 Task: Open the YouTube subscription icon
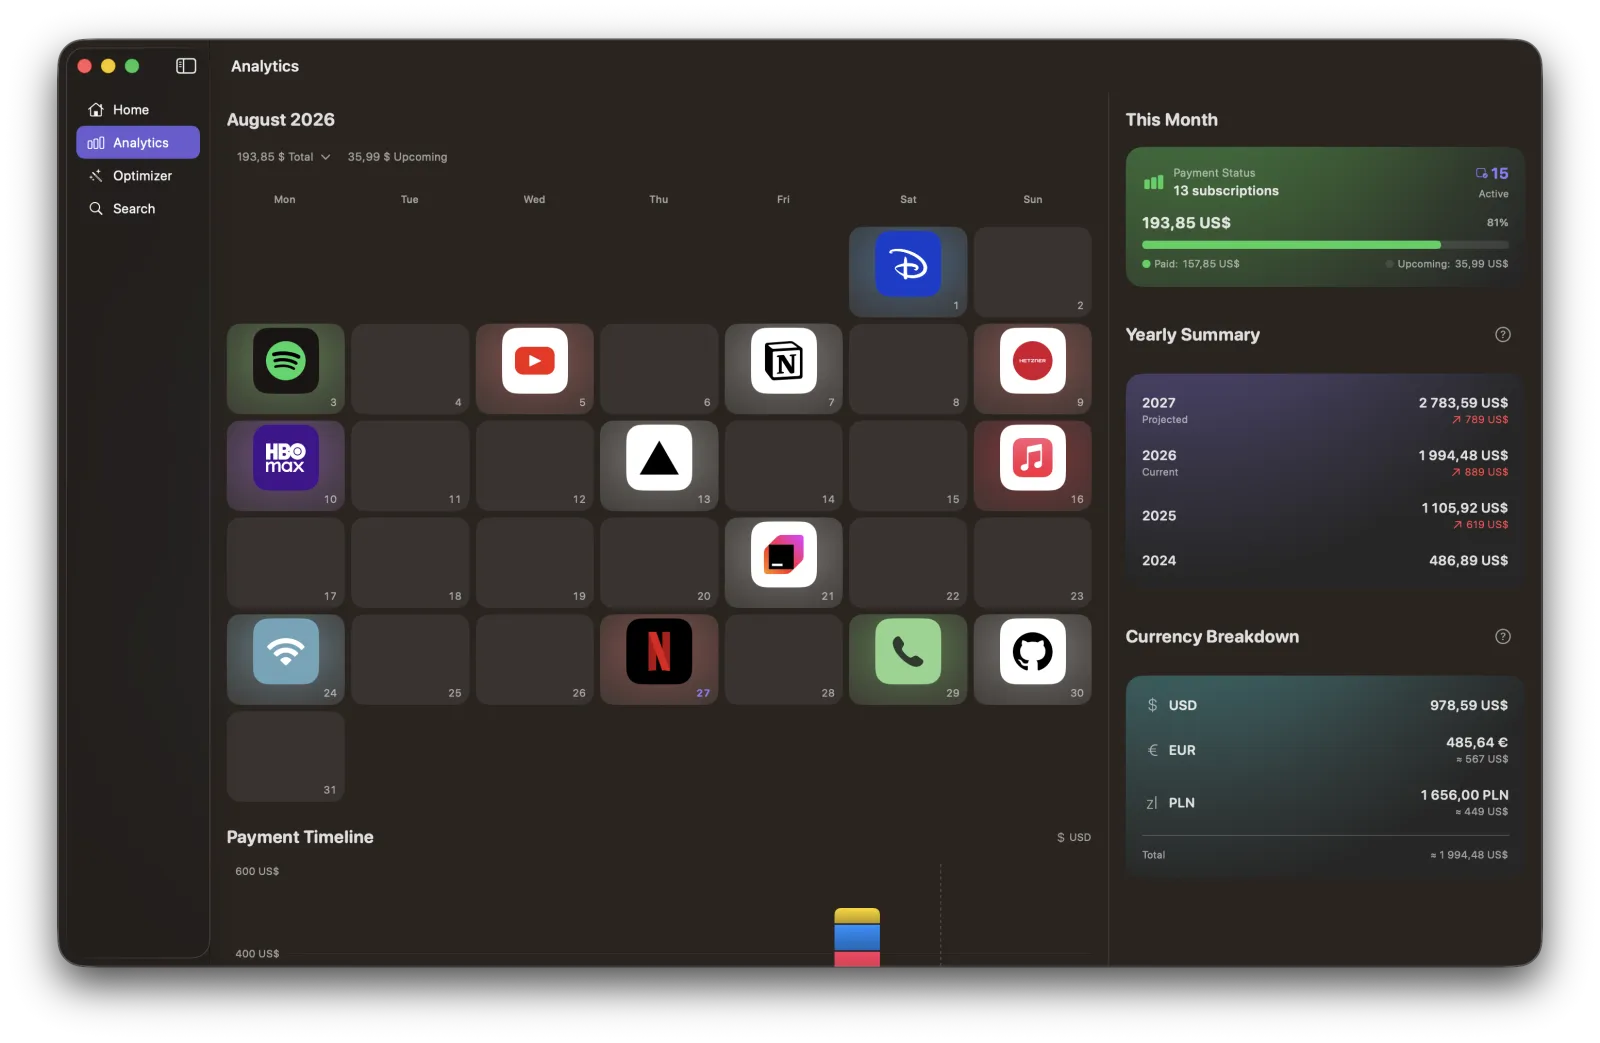point(535,361)
